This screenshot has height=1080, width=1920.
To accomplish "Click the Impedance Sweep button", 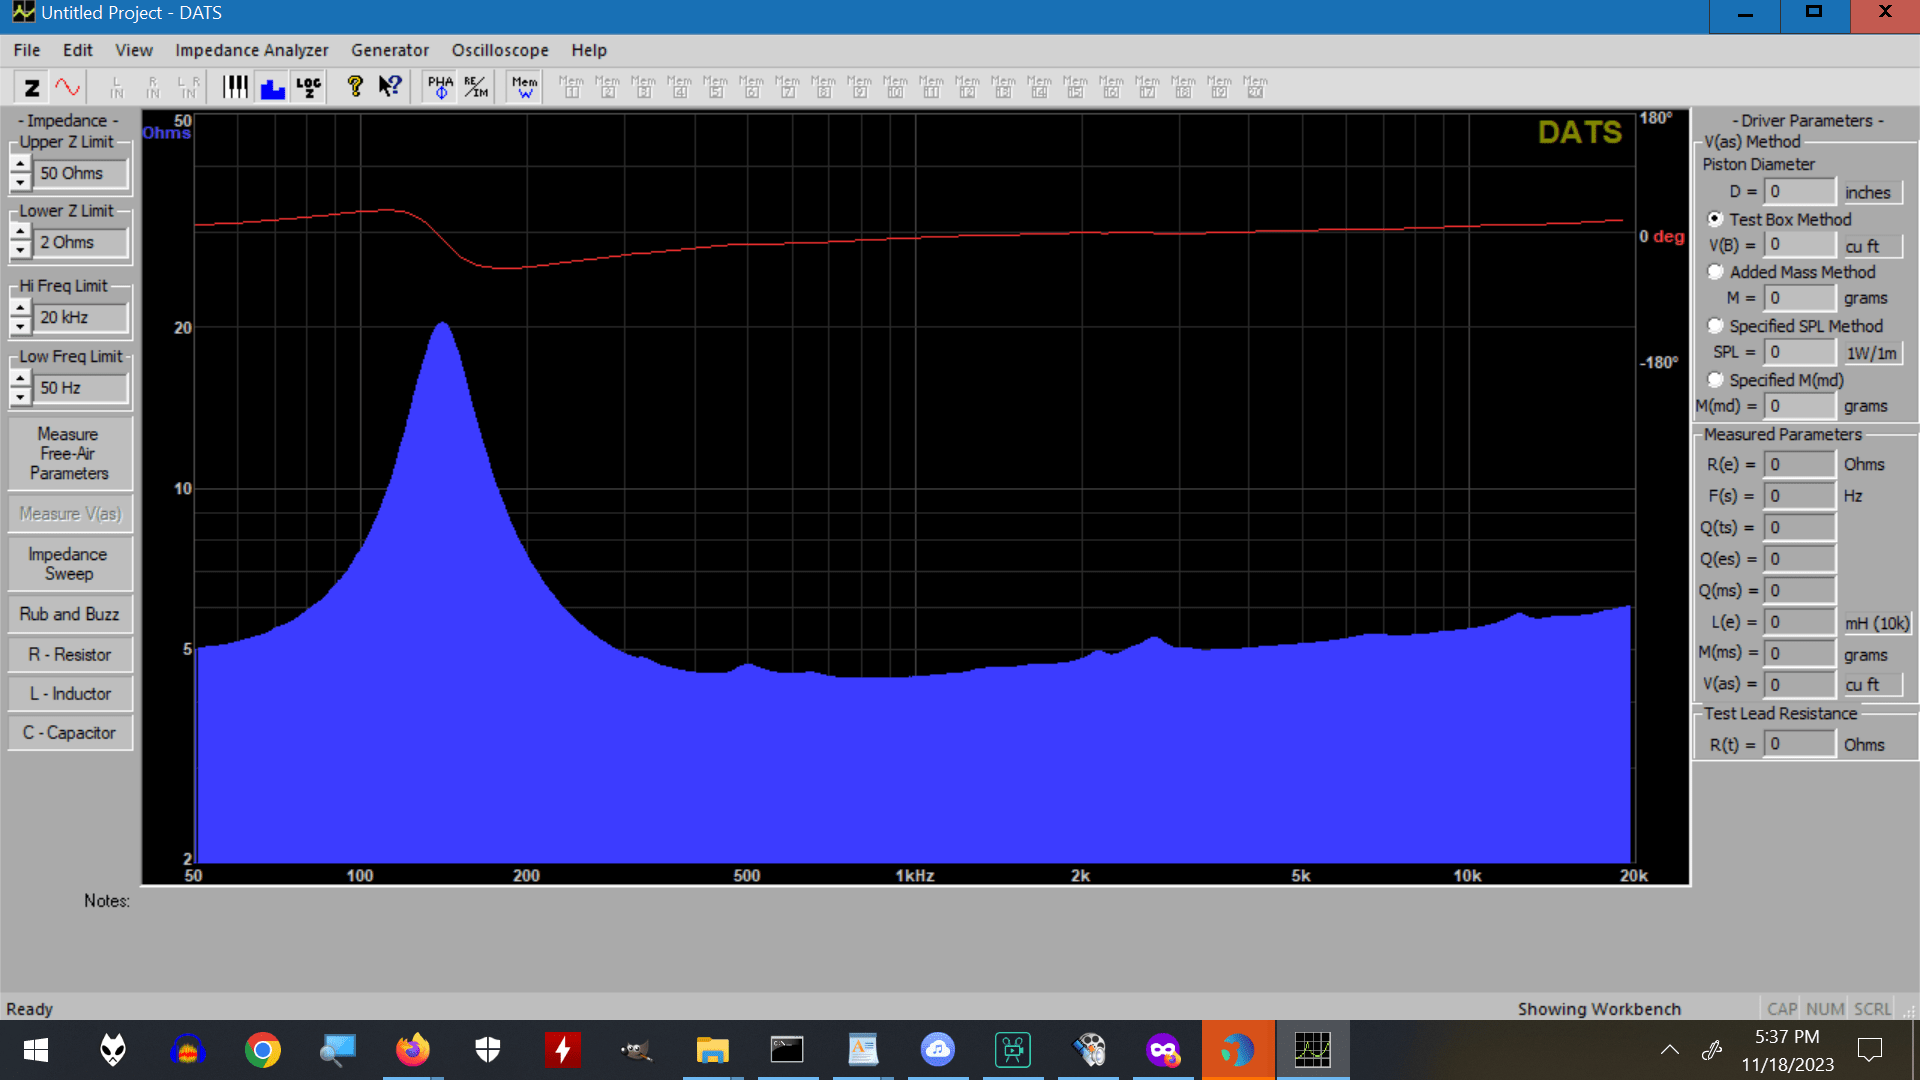I will pos(69,564).
